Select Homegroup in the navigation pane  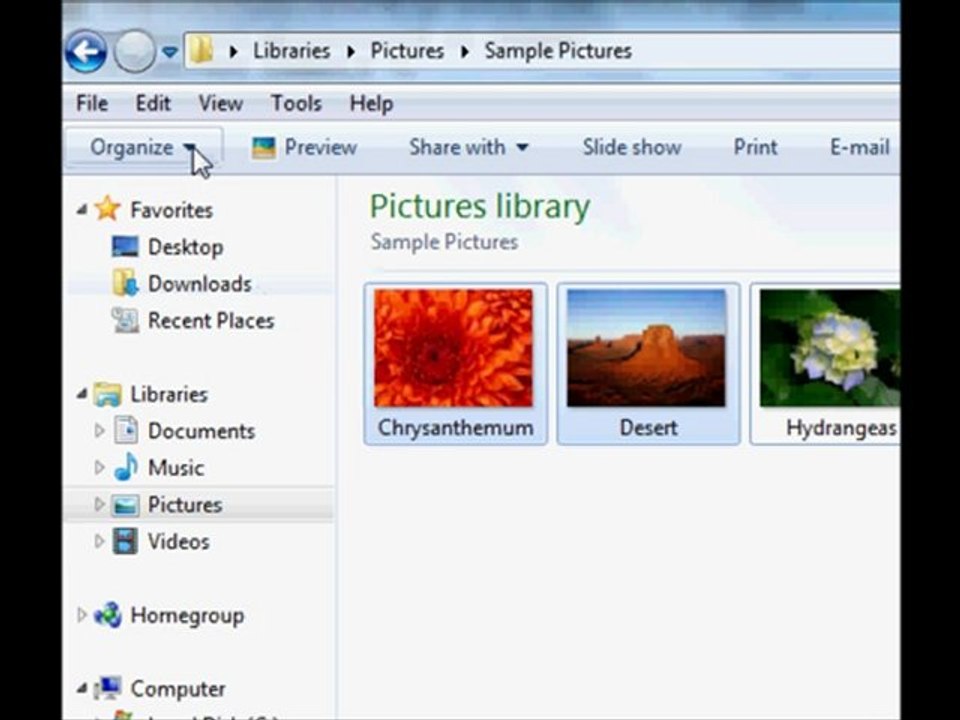coord(187,616)
